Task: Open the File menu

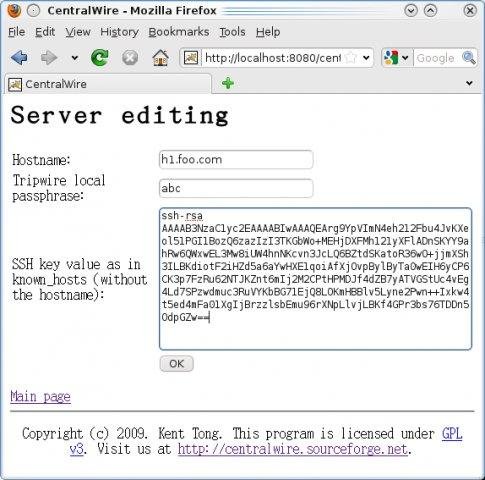Action: 17,32
